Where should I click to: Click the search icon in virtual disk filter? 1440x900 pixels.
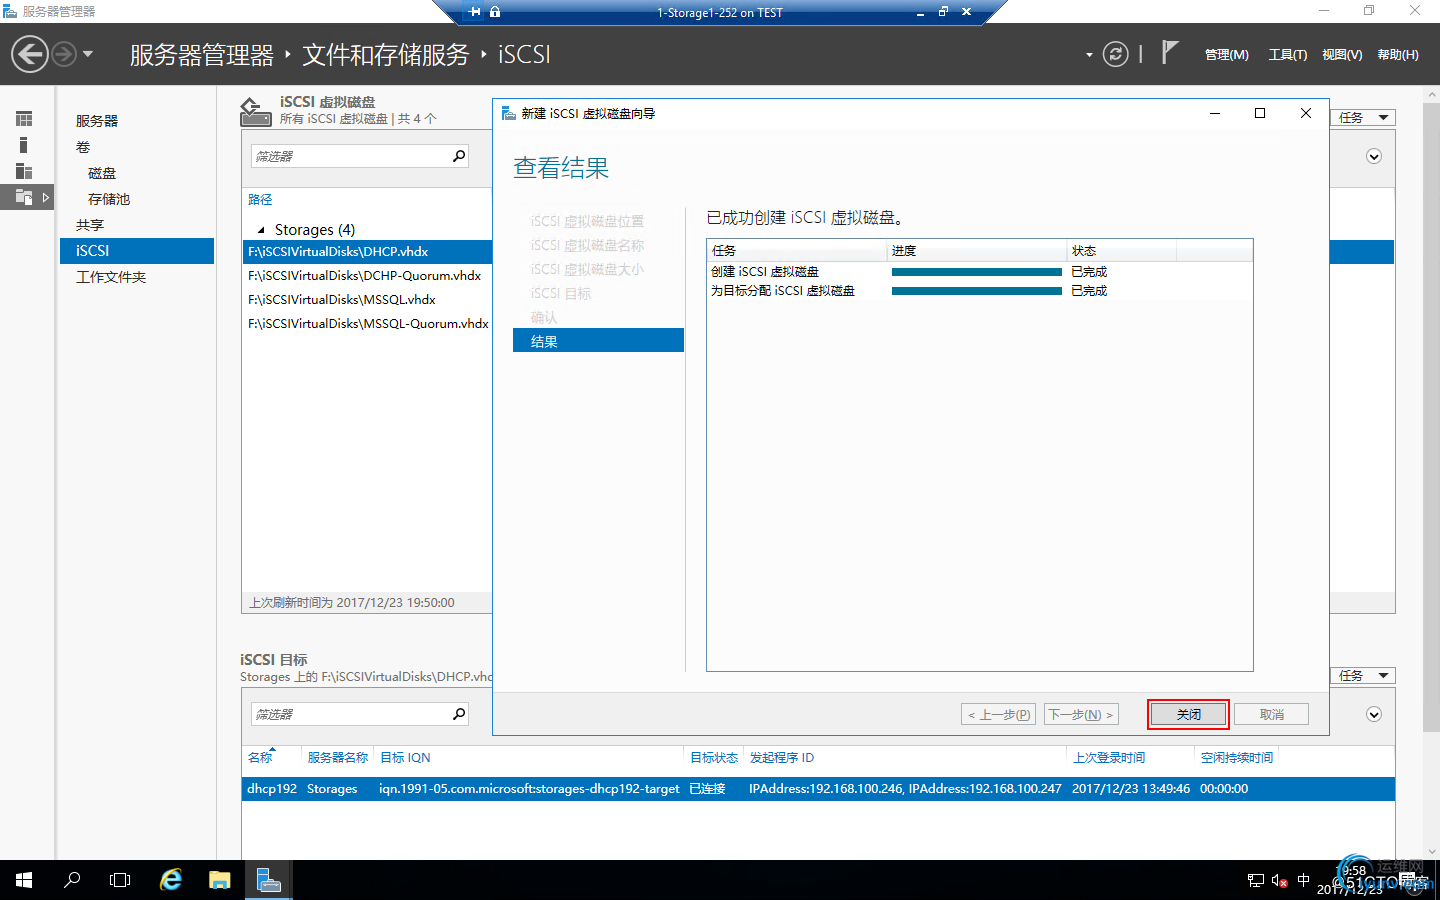point(459,156)
